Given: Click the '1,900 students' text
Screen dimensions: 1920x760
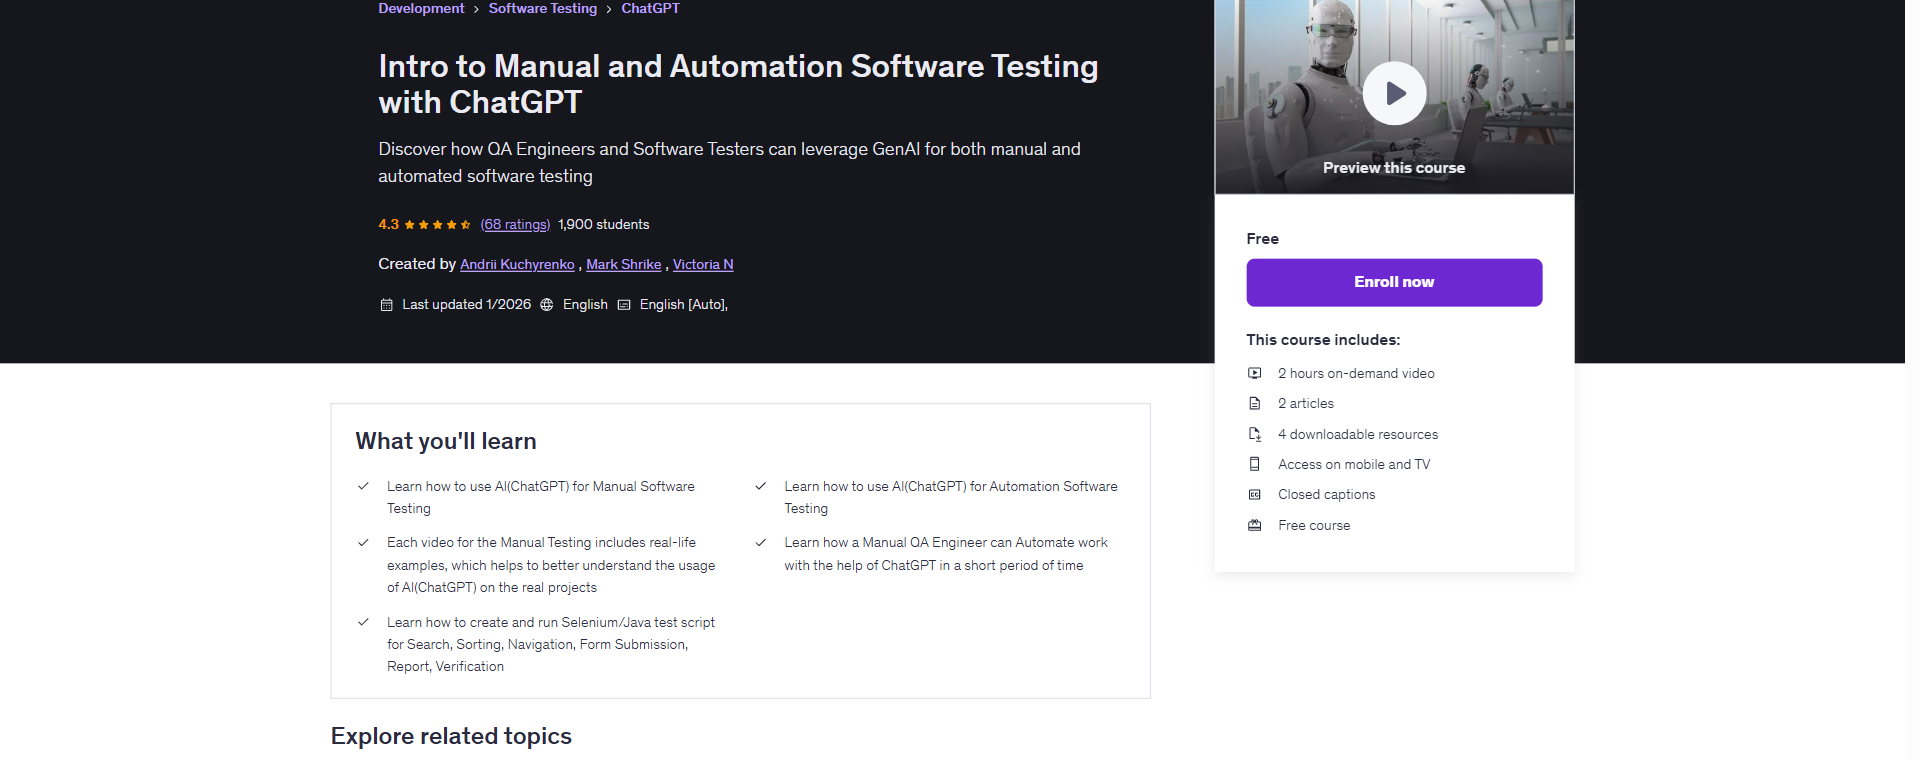Looking at the screenshot, I should (x=603, y=224).
